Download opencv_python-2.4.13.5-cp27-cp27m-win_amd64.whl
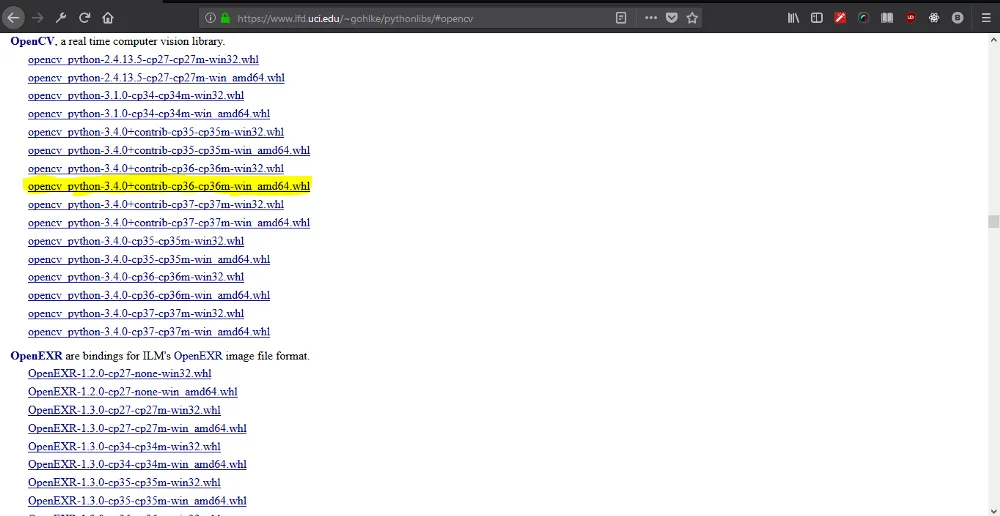The height and width of the screenshot is (516, 1000). click(x=156, y=78)
